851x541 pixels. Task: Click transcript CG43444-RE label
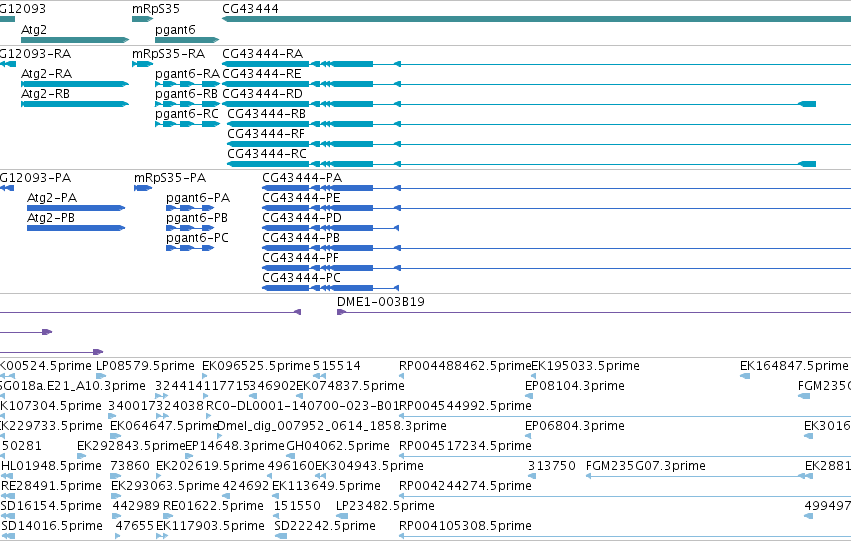(x=262, y=74)
